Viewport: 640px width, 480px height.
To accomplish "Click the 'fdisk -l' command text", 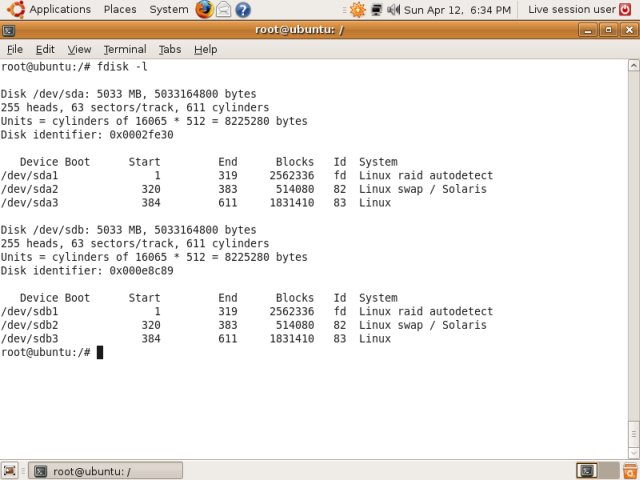I will click(122, 67).
